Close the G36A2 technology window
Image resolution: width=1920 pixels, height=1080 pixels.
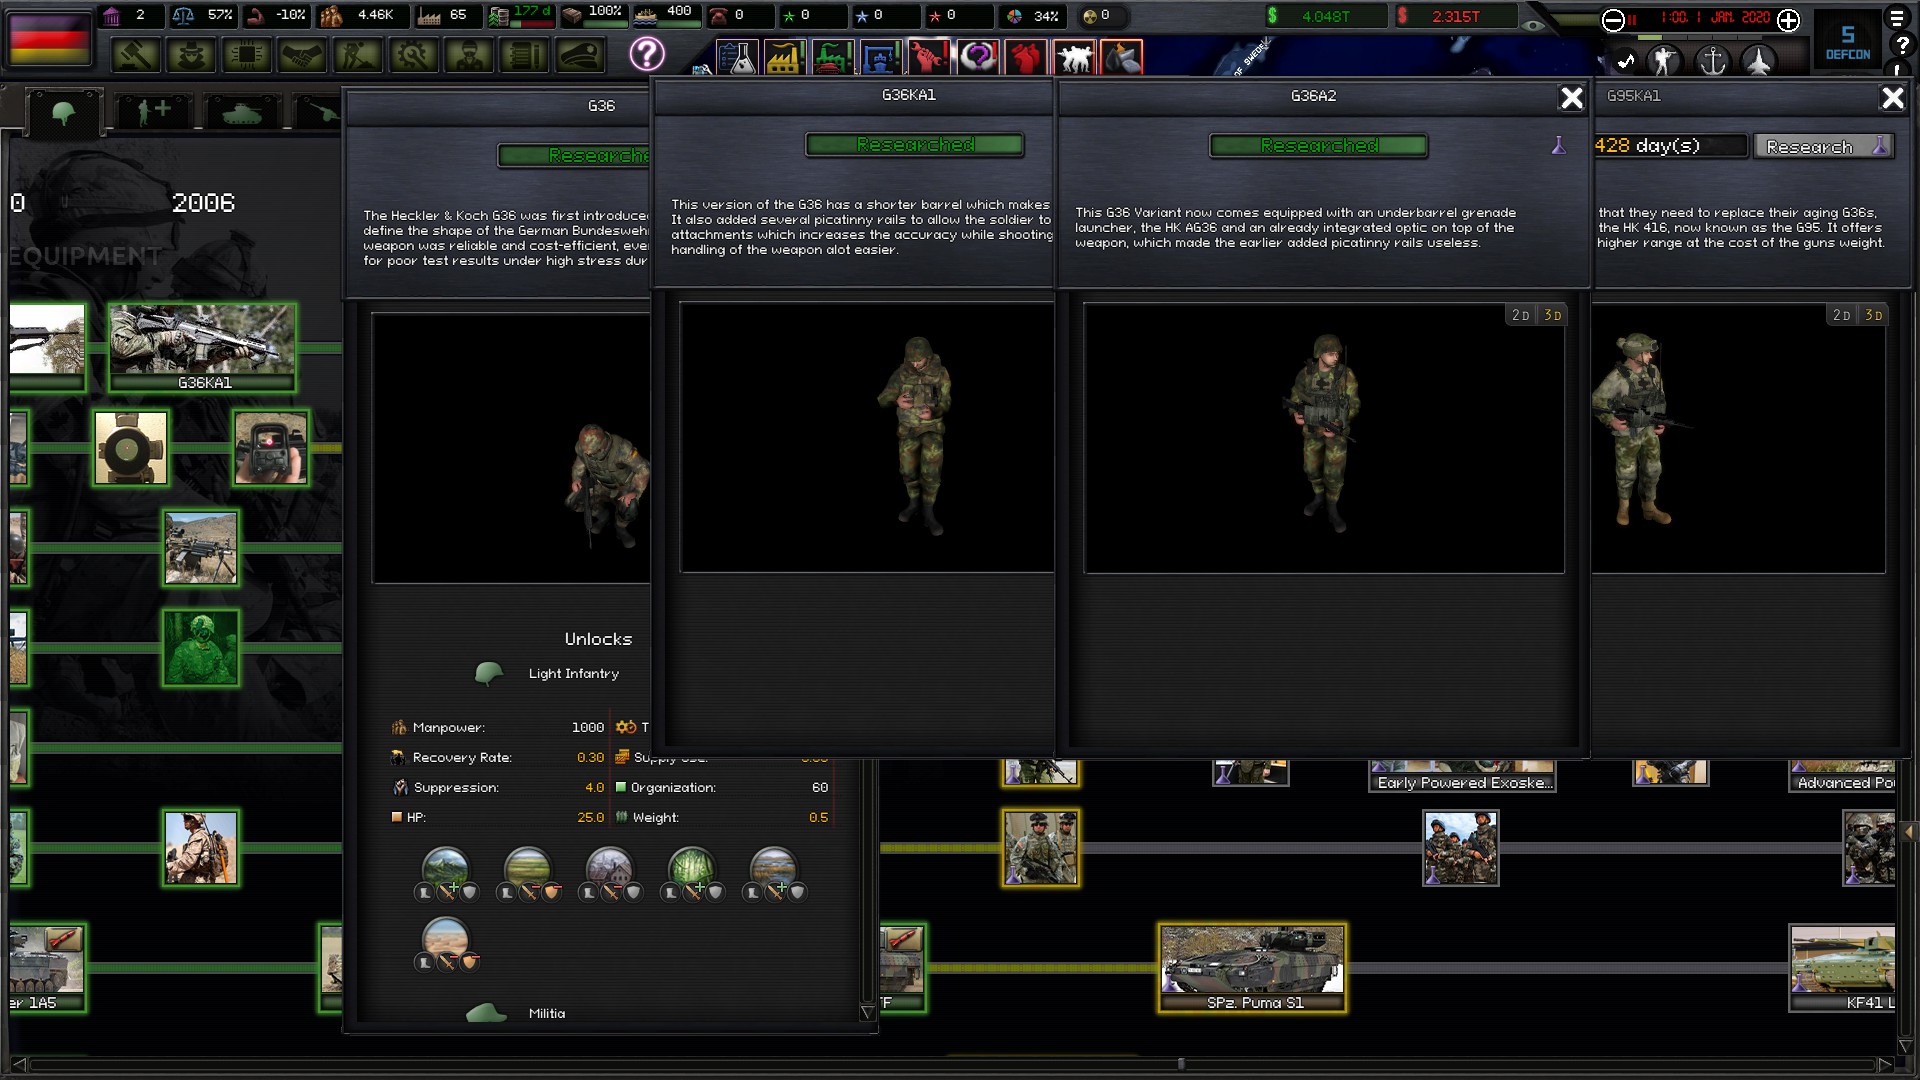pyautogui.click(x=1572, y=97)
